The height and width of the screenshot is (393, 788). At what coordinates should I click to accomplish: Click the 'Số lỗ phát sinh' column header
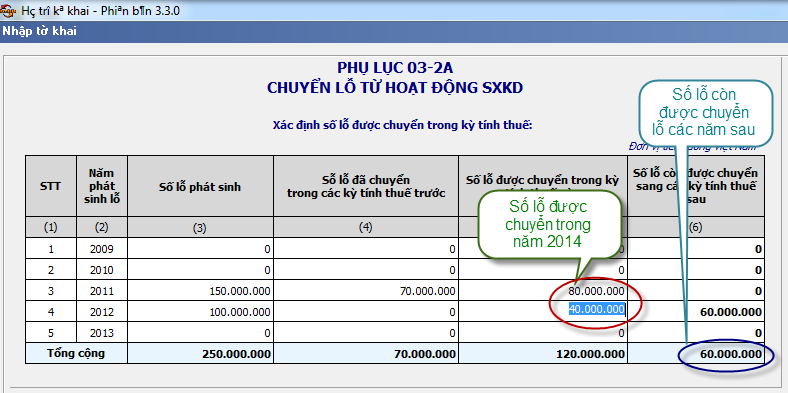click(x=201, y=187)
